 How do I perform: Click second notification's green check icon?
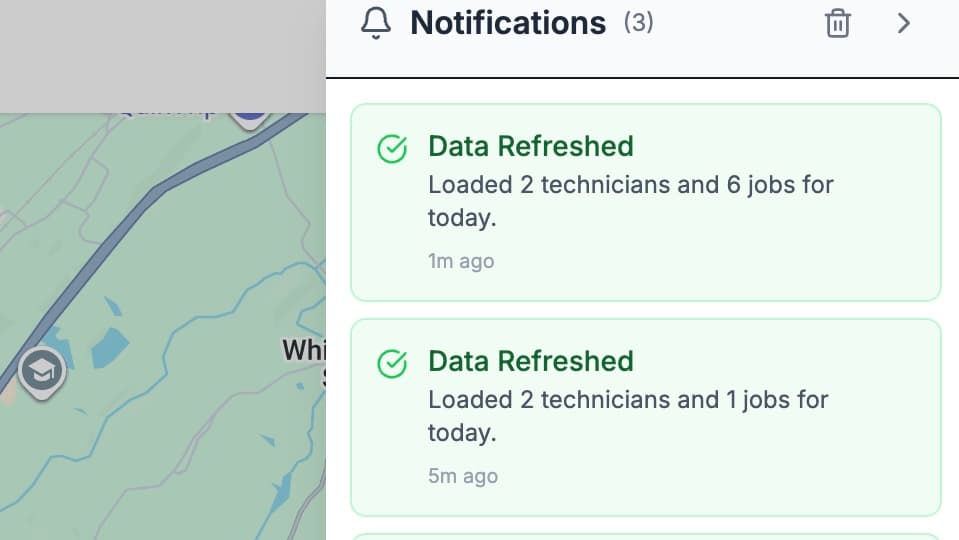tap(392, 364)
